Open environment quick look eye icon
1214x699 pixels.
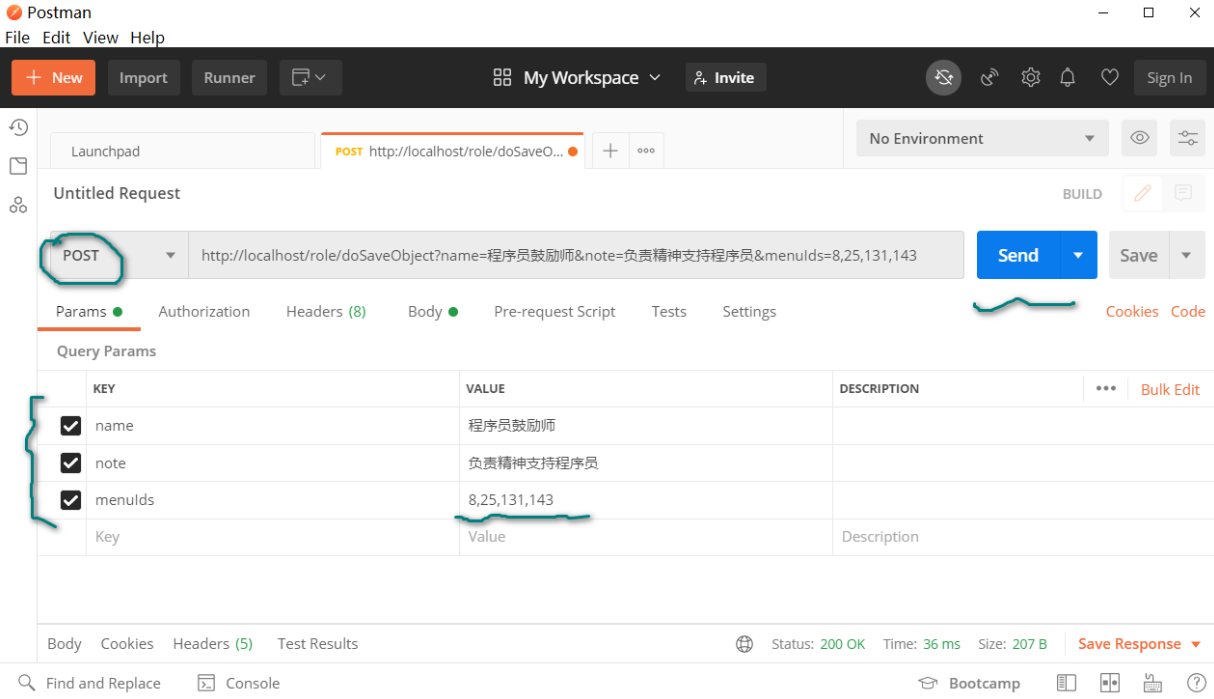coord(1139,138)
